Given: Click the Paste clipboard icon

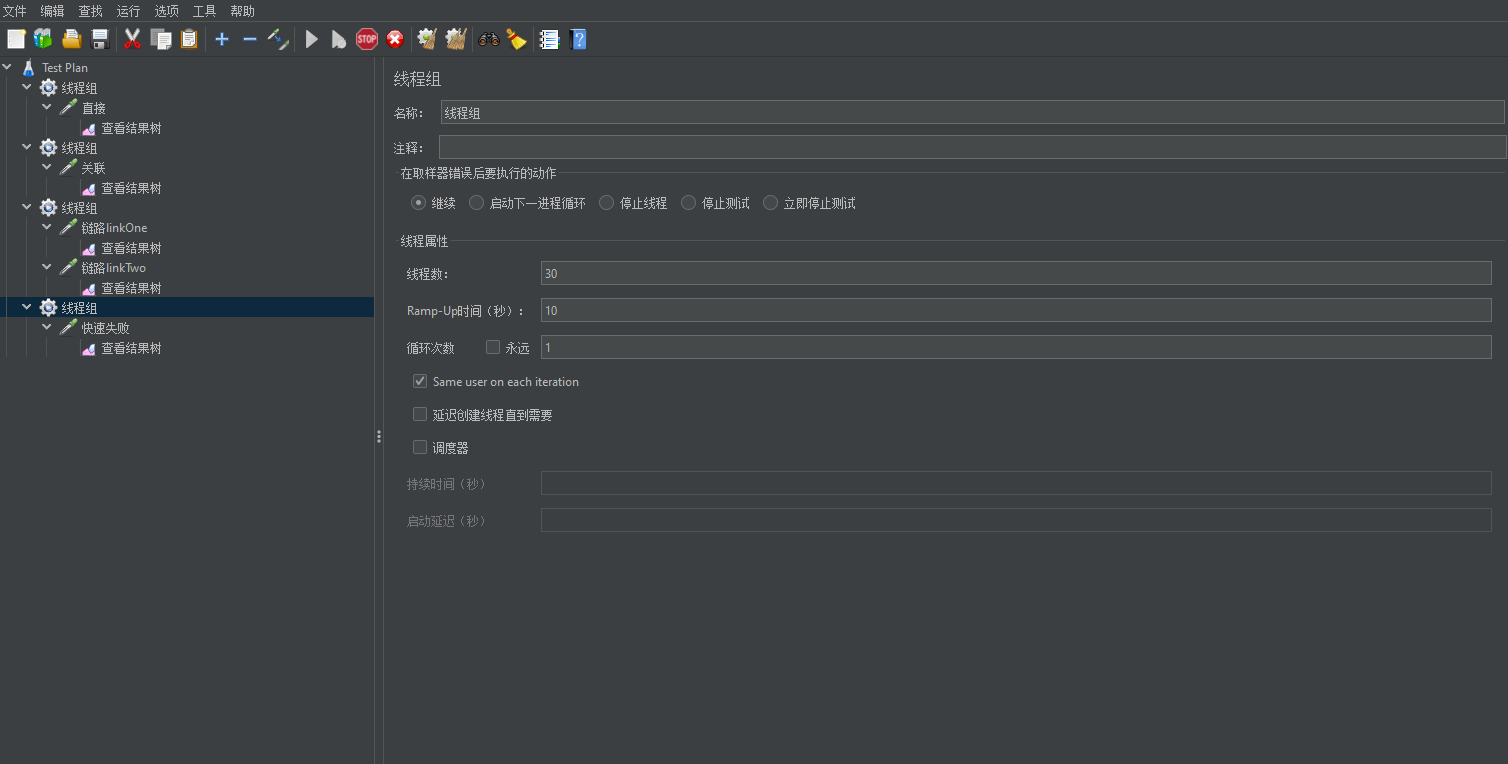Looking at the screenshot, I should pos(189,39).
